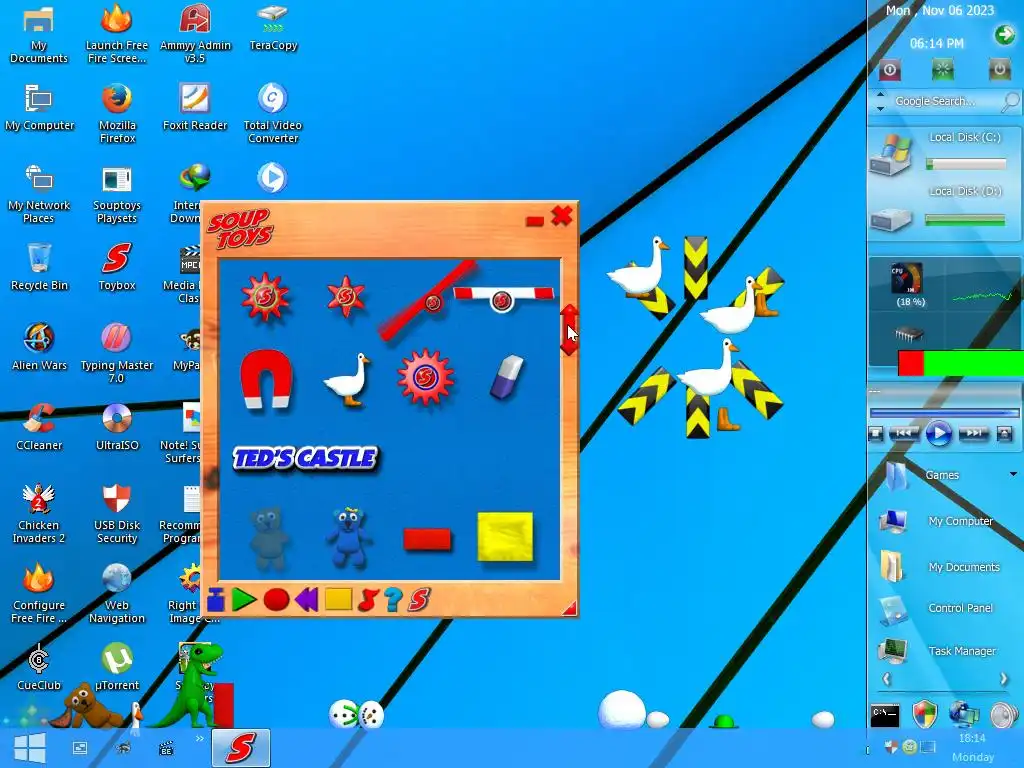
Task: Click the green play arrow in Soup Toys
Action: (244, 600)
